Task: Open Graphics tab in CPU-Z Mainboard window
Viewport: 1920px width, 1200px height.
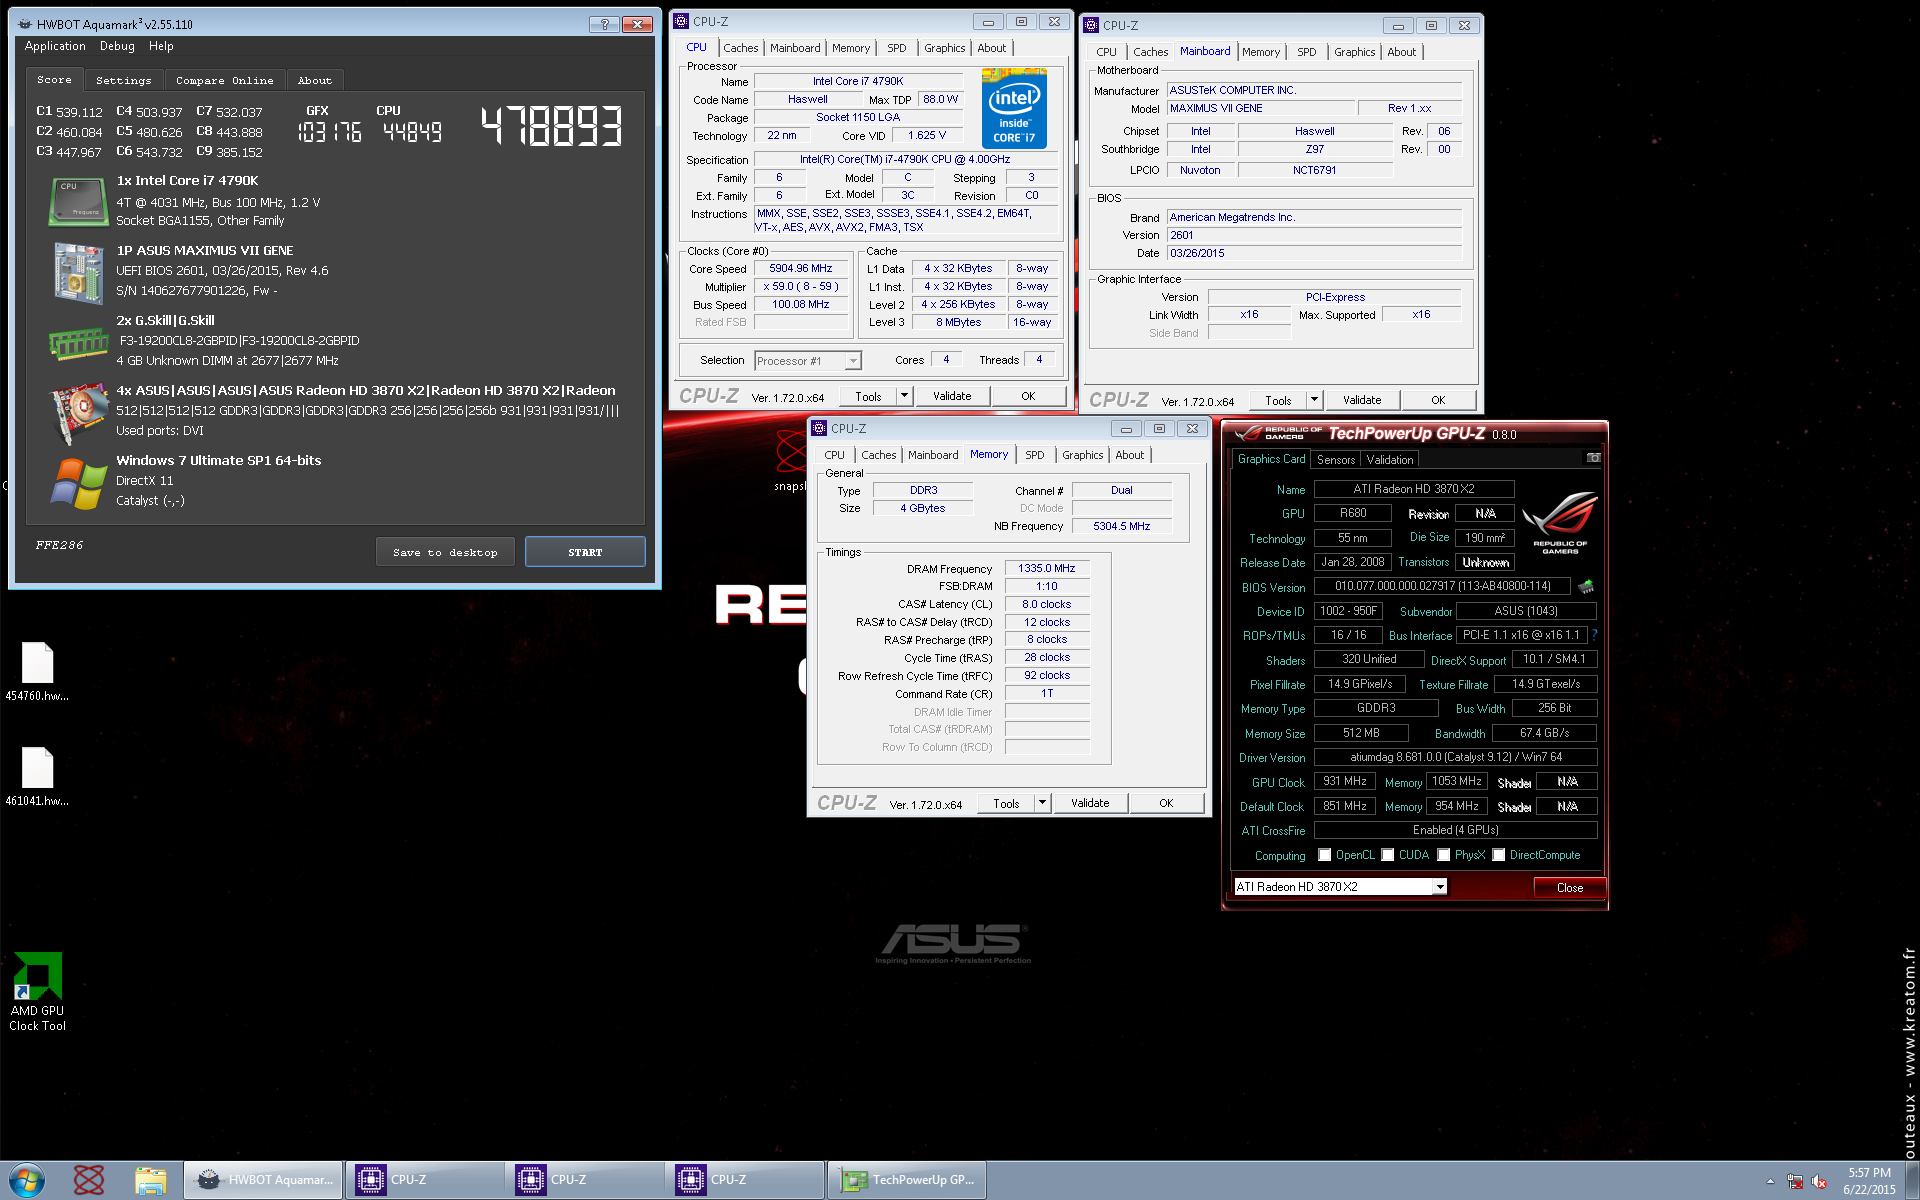Action: click(x=1354, y=52)
